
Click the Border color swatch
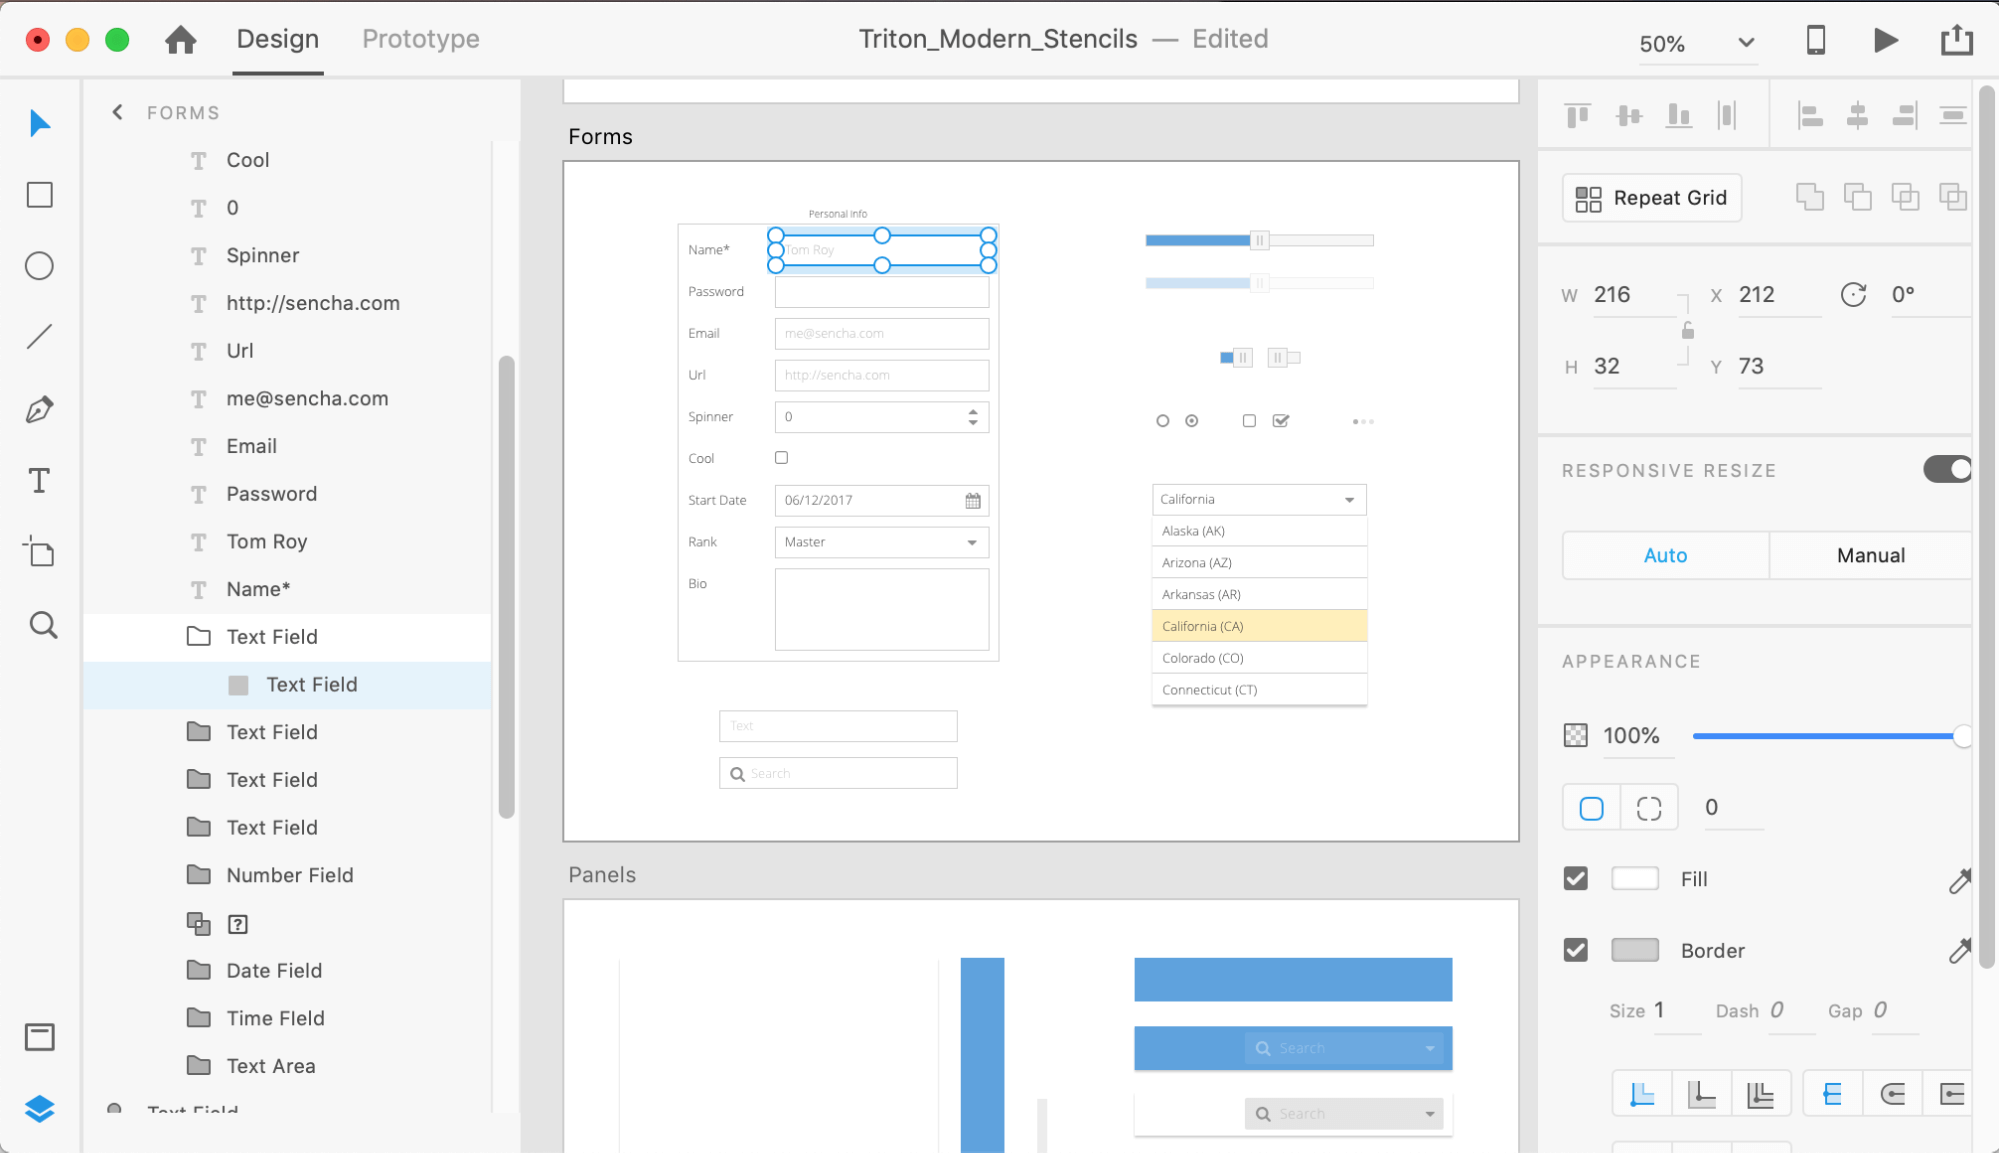coord(1635,950)
